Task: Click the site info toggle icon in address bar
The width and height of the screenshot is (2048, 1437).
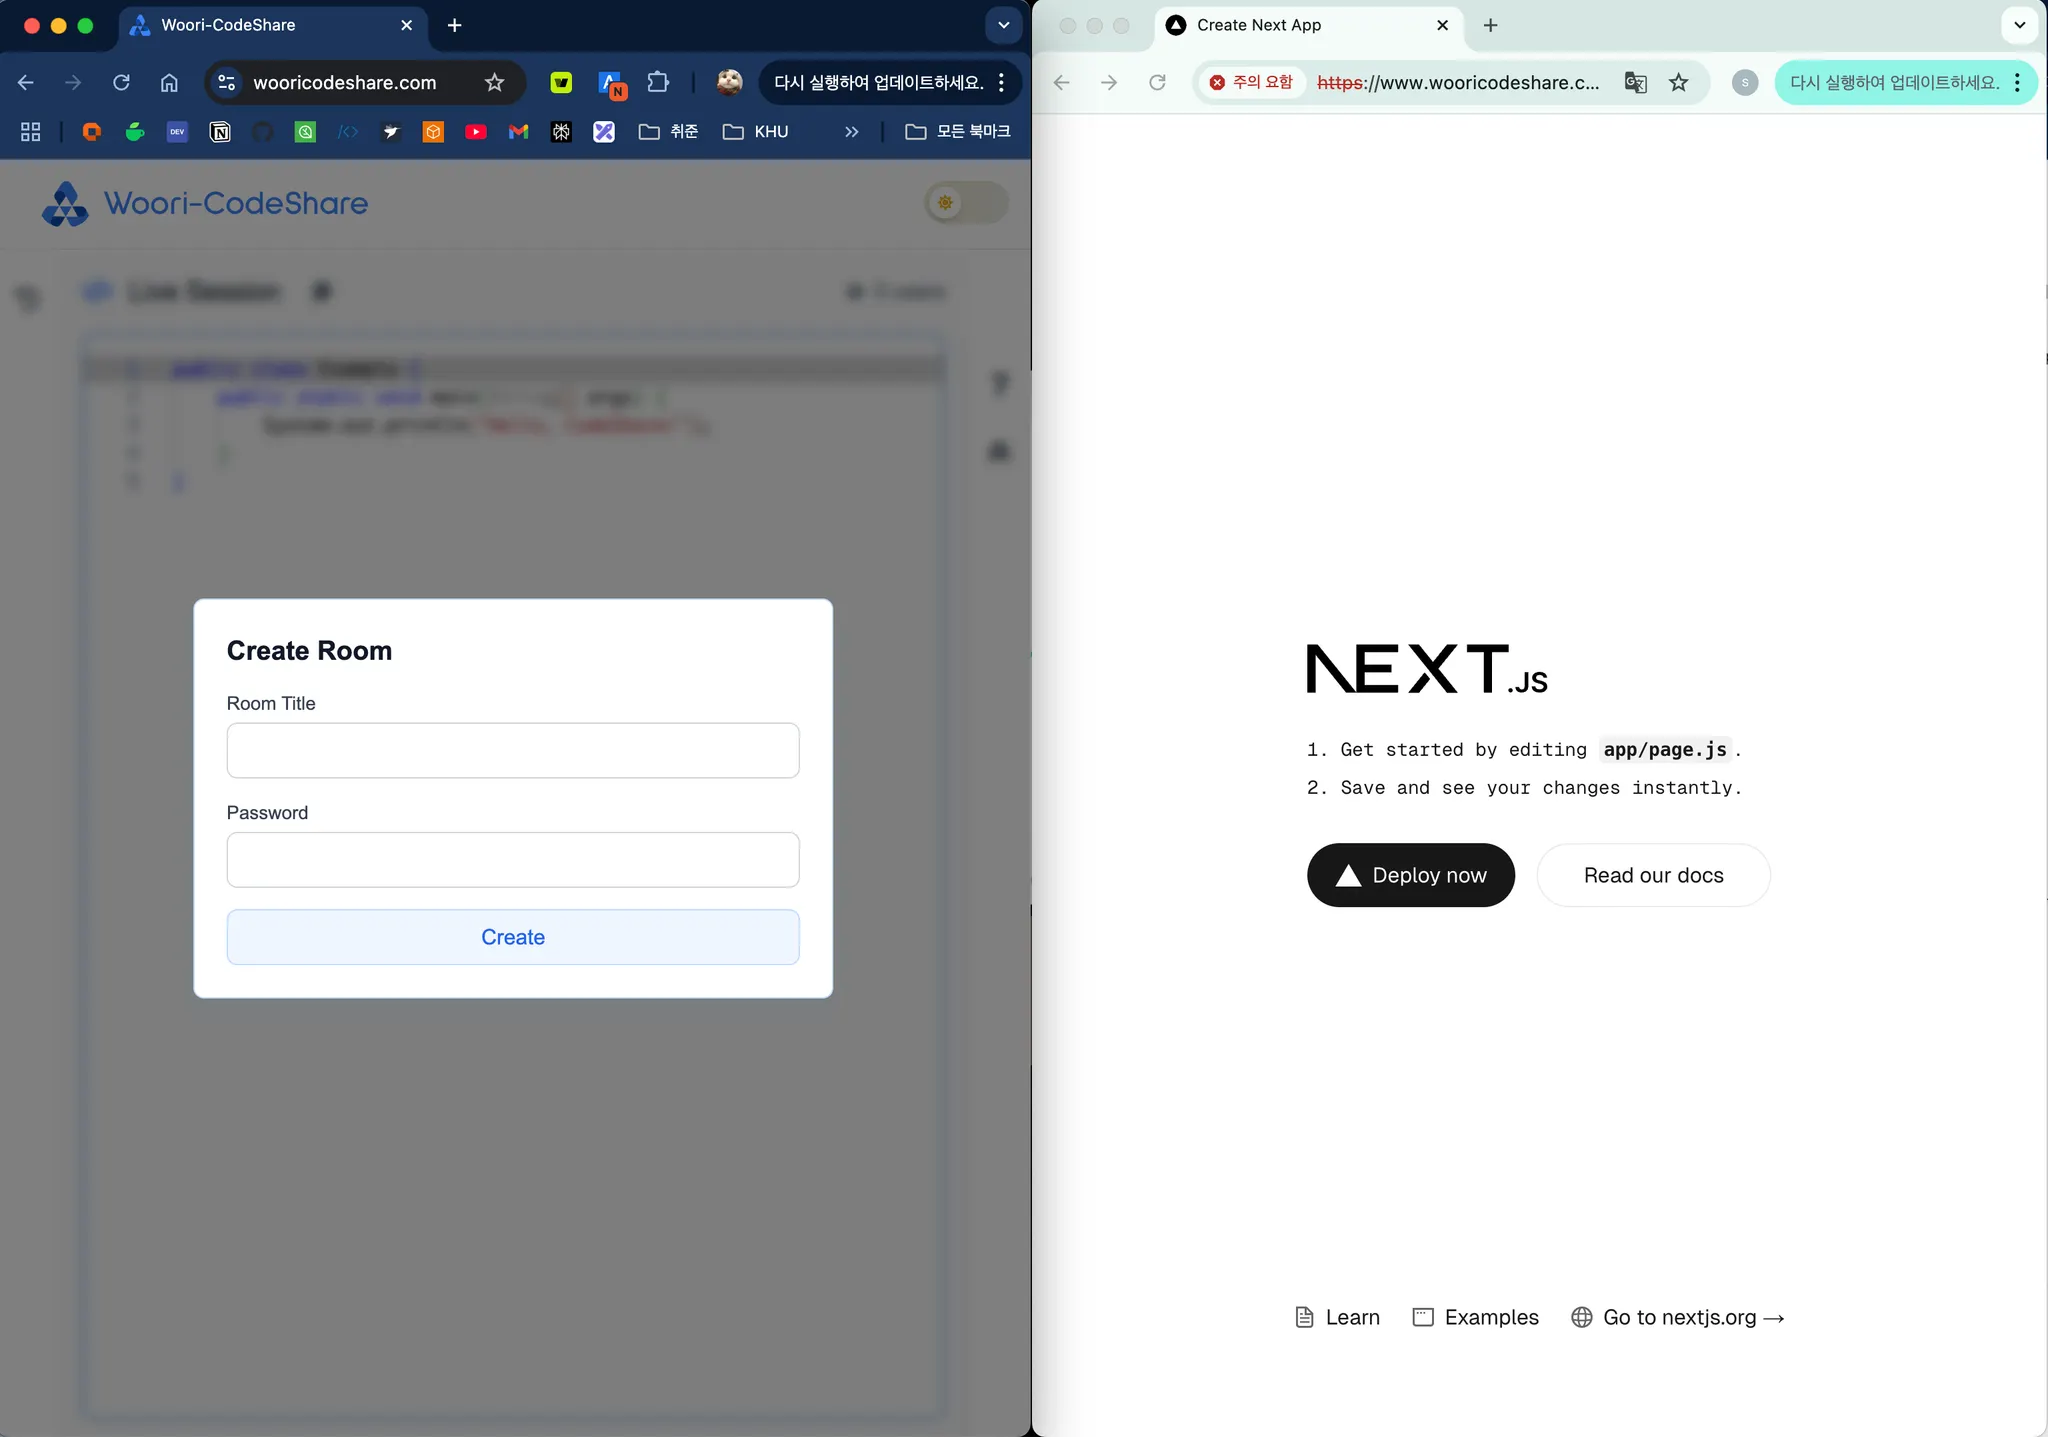Action: click(x=228, y=82)
